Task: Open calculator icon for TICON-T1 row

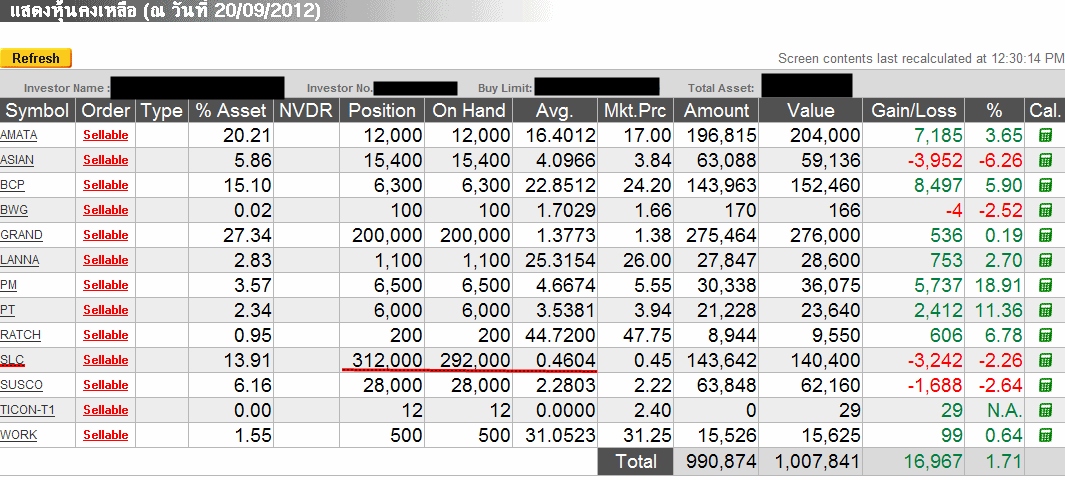Action: point(1045,410)
